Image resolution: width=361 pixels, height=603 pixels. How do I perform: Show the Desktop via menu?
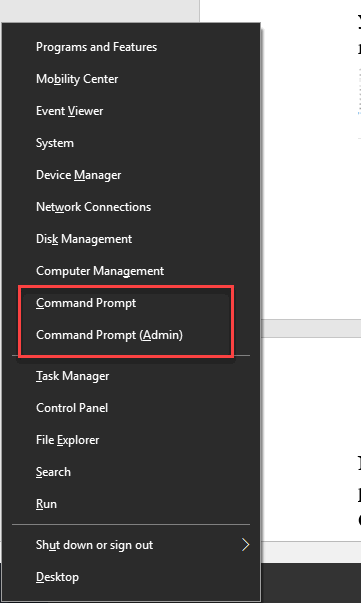tap(131, 577)
